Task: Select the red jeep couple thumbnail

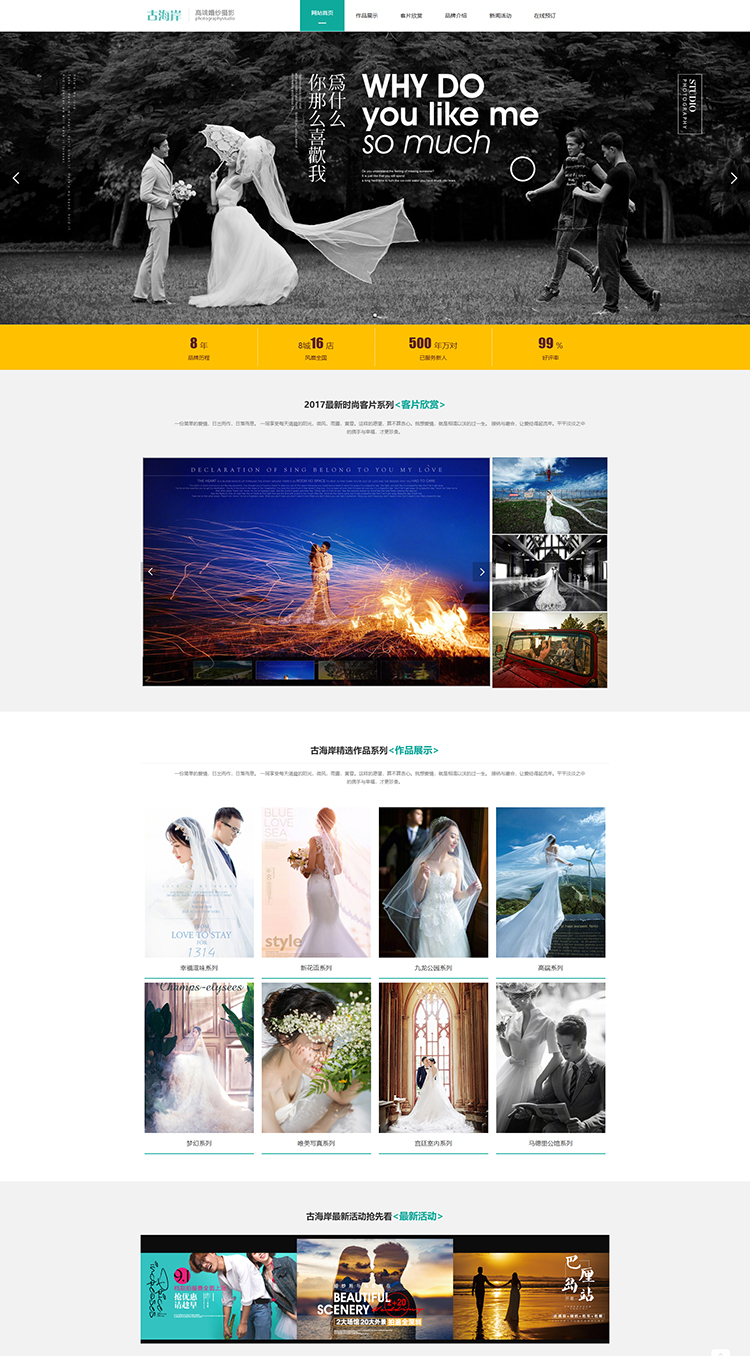Action: (549, 650)
